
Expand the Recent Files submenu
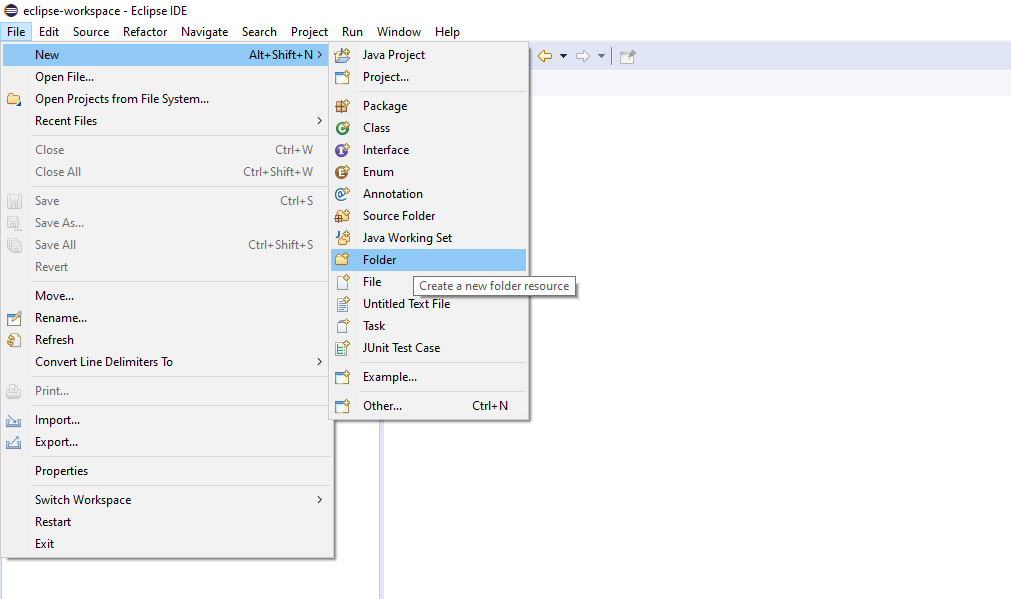point(319,121)
